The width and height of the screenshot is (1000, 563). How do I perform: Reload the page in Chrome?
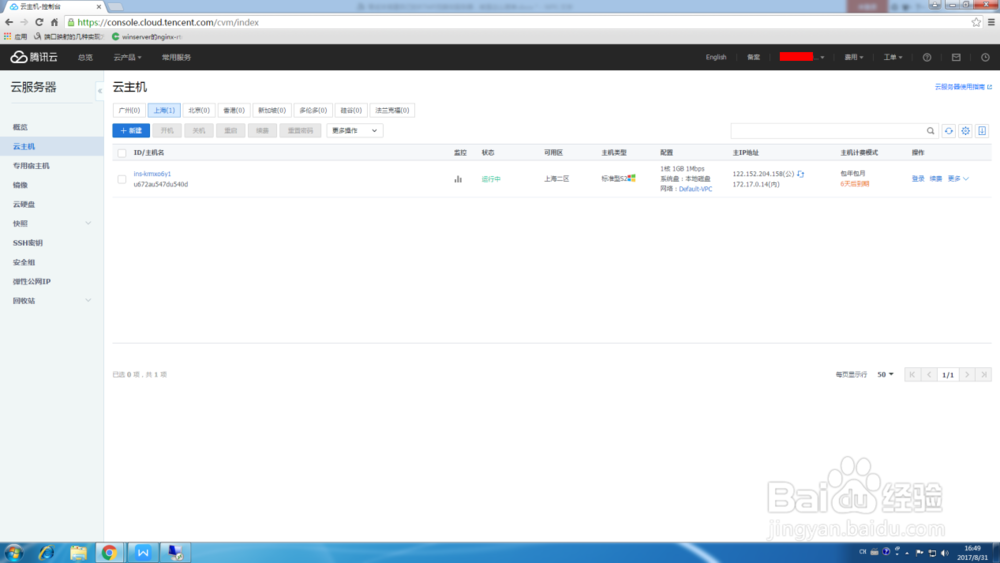click(39, 22)
